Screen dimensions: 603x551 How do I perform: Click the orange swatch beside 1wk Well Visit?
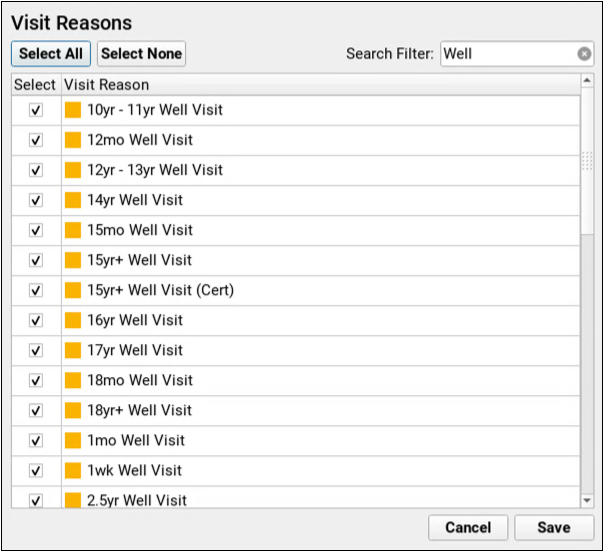tap(73, 470)
